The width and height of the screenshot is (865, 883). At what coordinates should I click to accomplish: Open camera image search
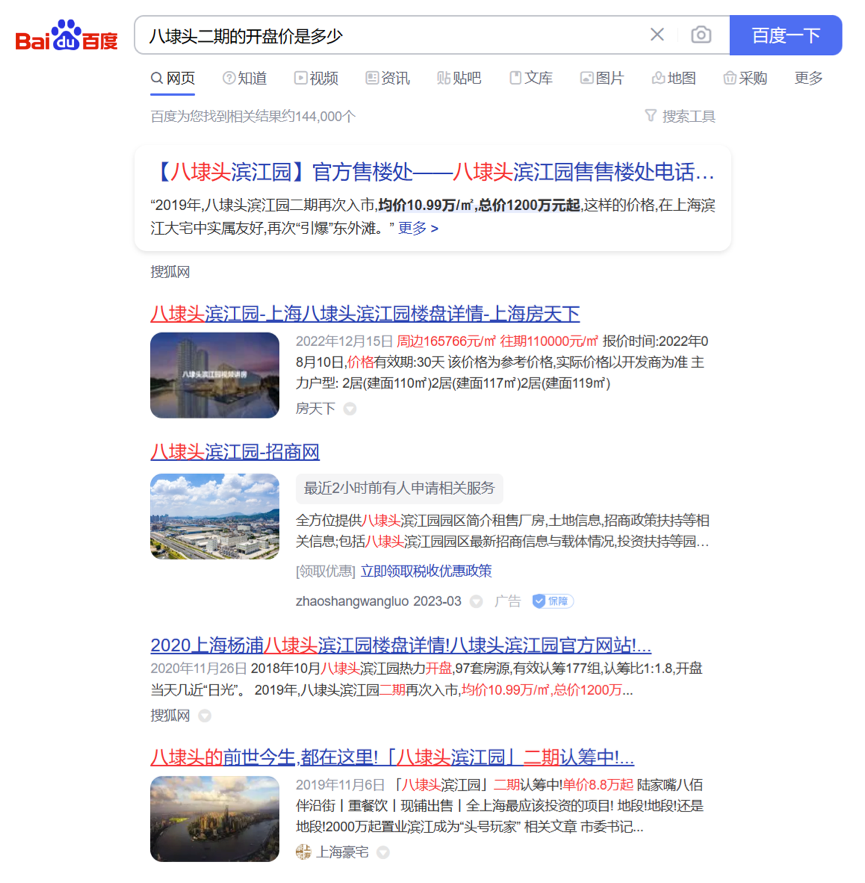[x=701, y=35]
